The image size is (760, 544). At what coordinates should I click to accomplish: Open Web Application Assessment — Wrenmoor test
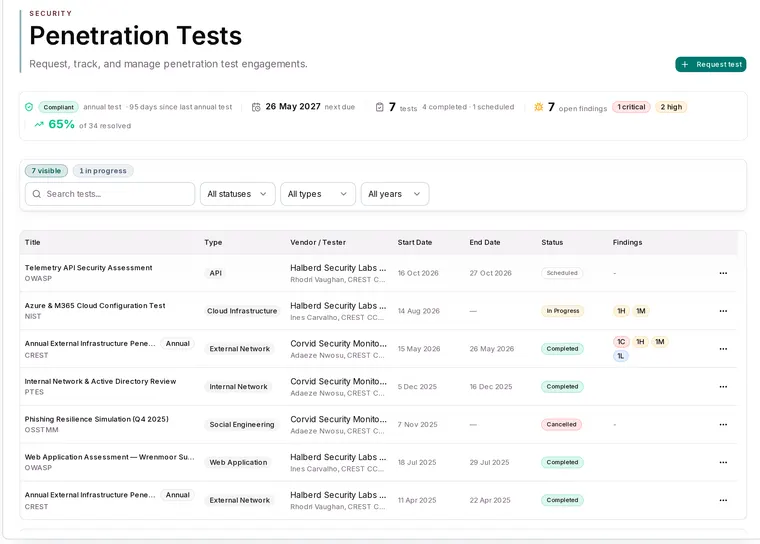coord(110,457)
